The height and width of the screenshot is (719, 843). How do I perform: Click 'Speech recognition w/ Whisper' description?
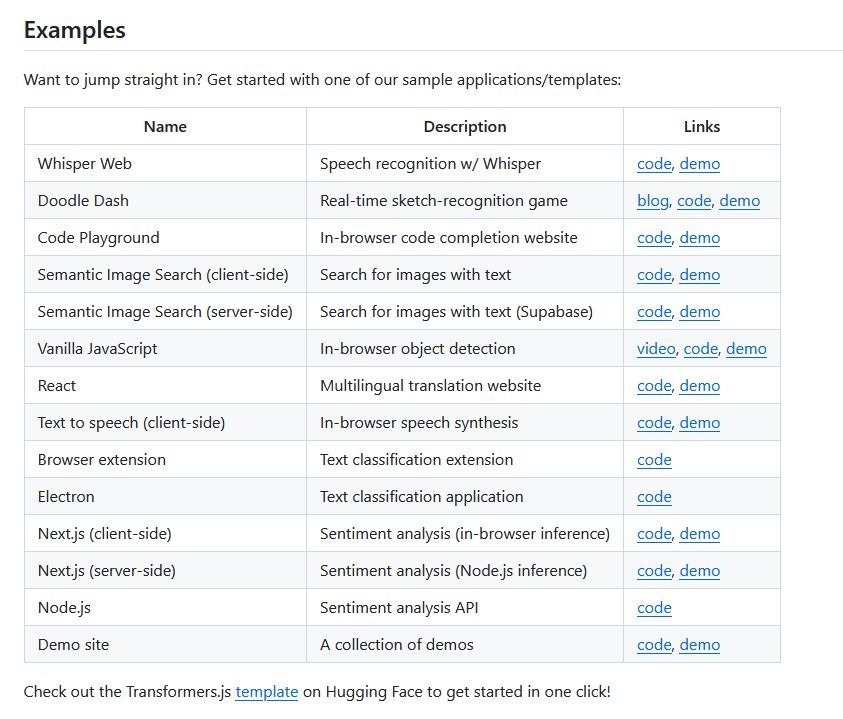[x=430, y=164]
